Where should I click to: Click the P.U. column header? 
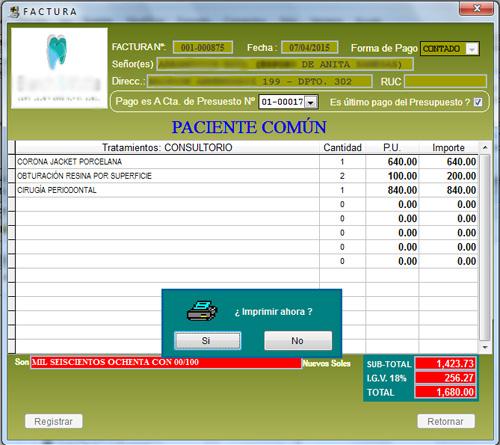tap(392, 147)
